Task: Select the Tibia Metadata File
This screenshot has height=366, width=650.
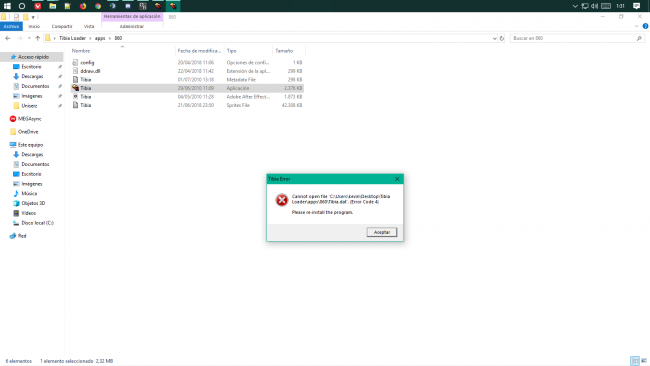Action: point(187,80)
